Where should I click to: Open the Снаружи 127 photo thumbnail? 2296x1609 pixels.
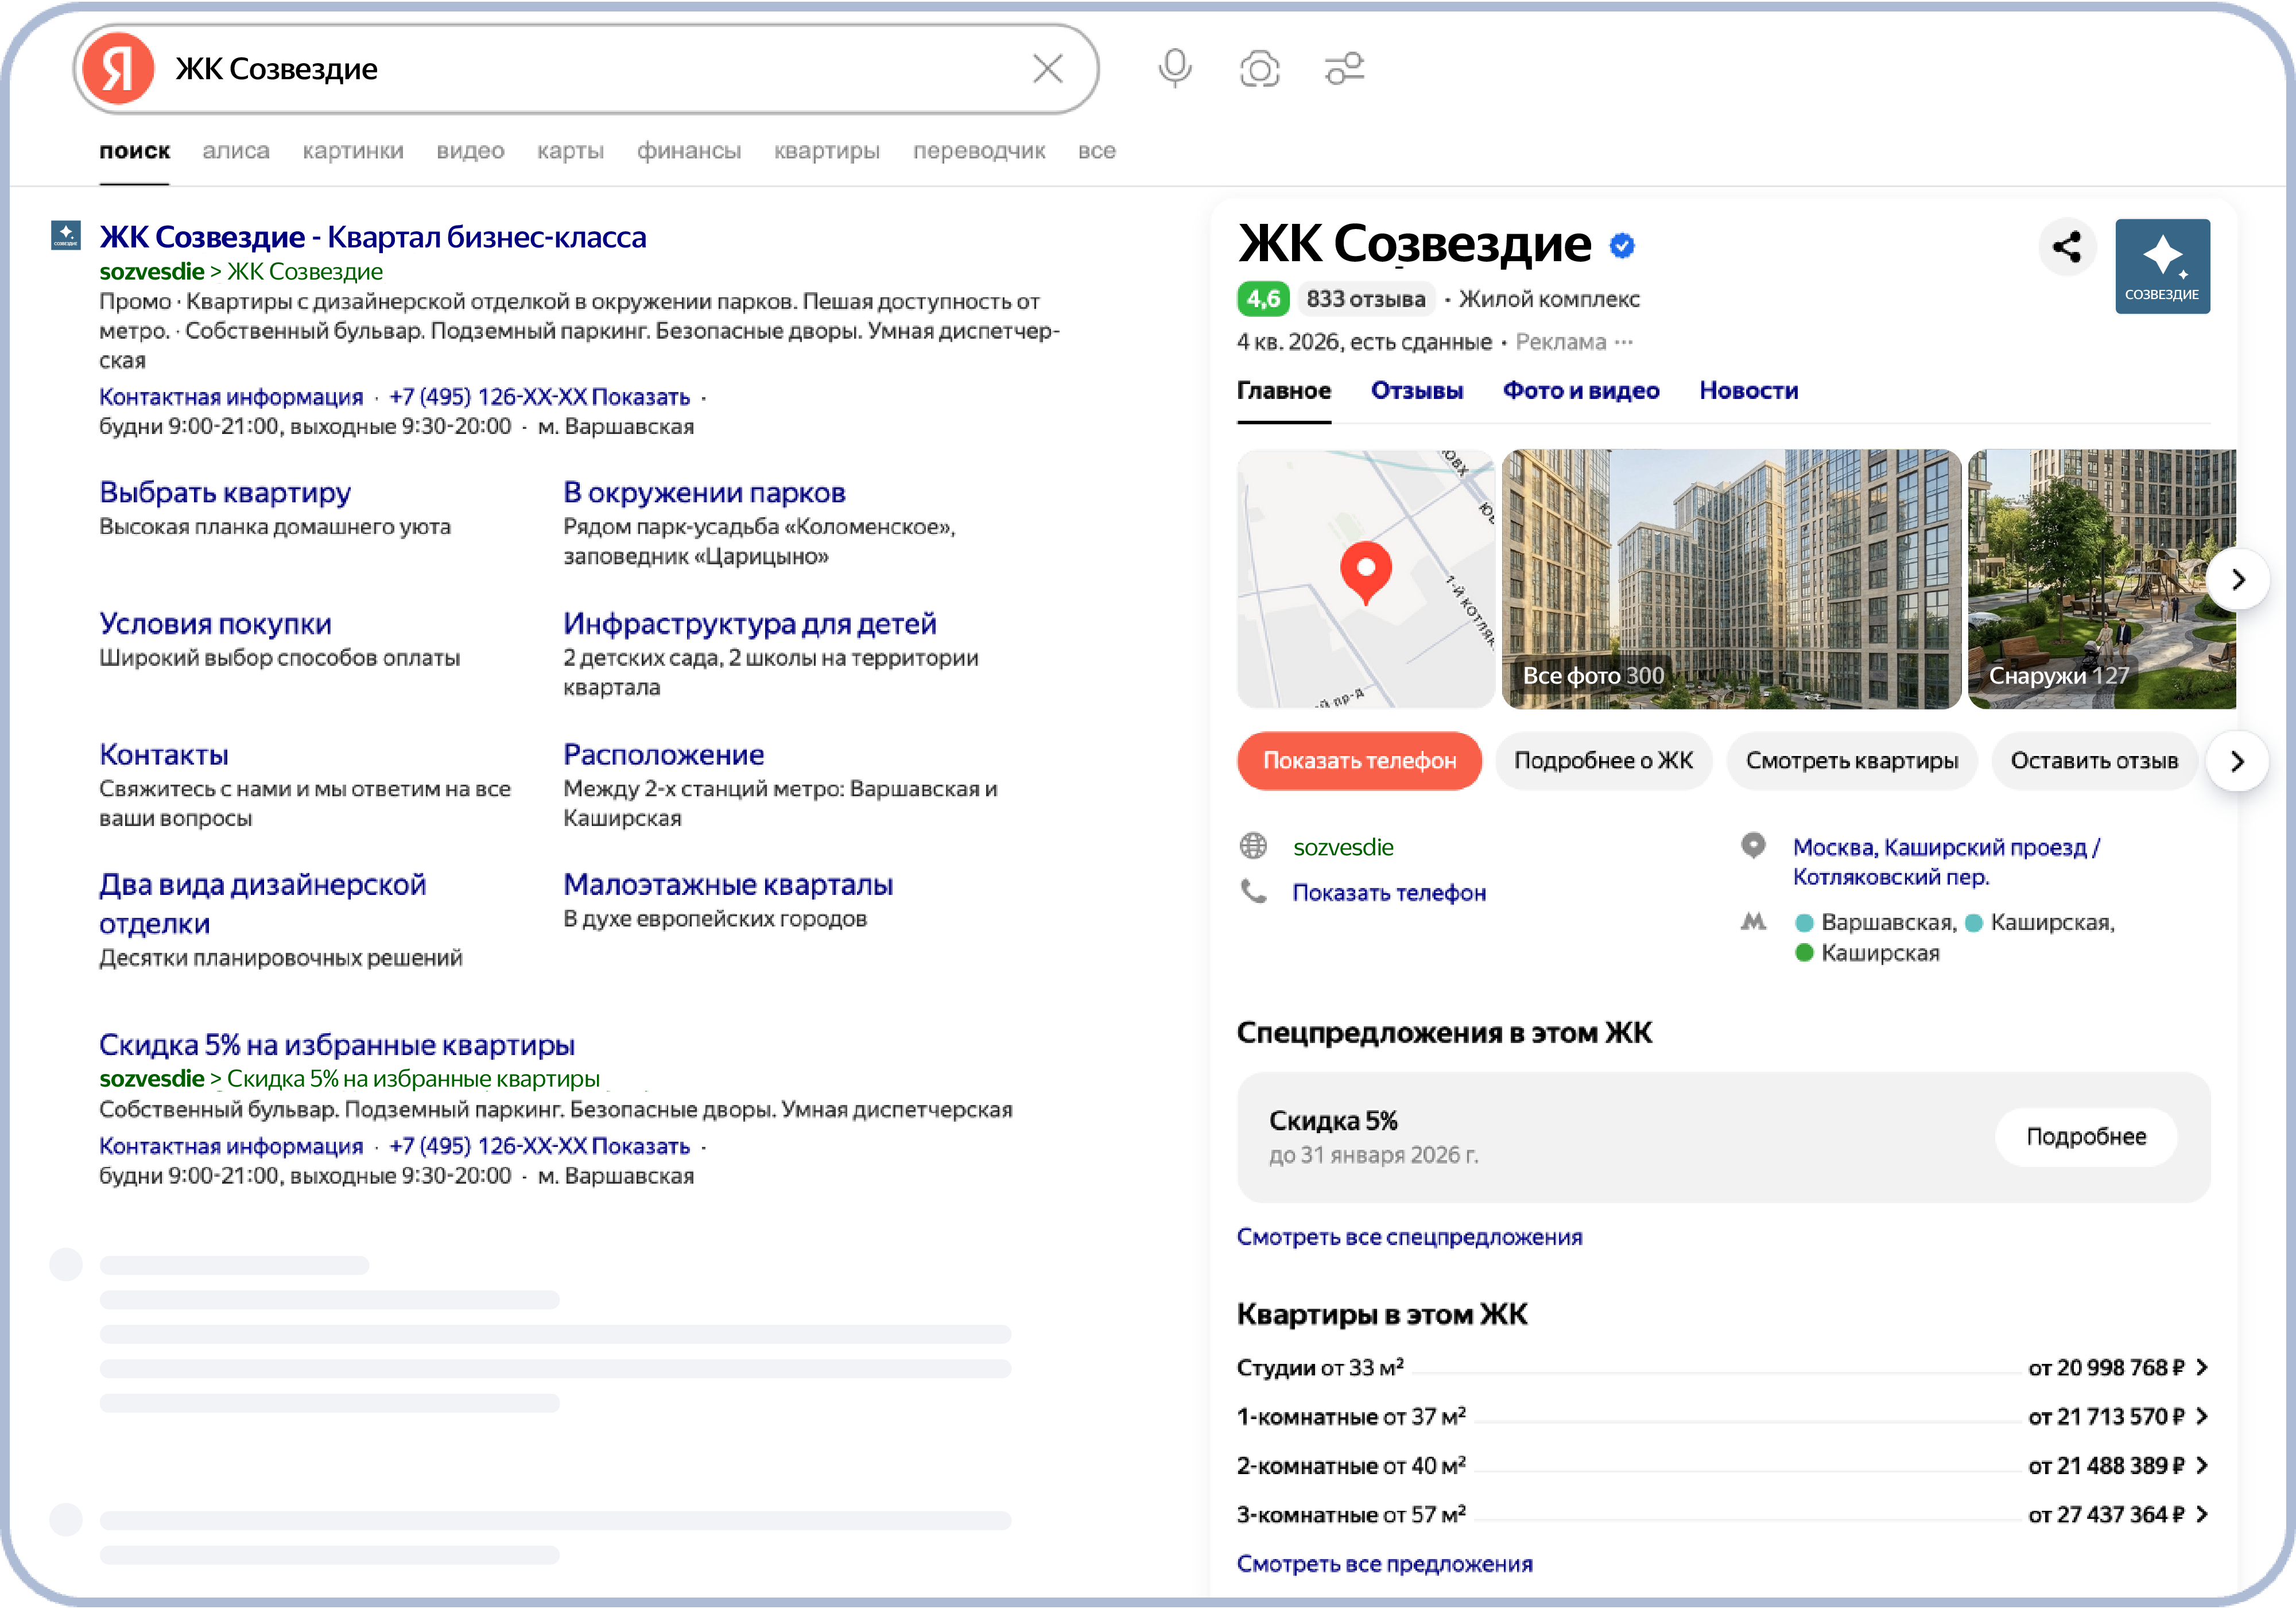tap(2102, 579)
